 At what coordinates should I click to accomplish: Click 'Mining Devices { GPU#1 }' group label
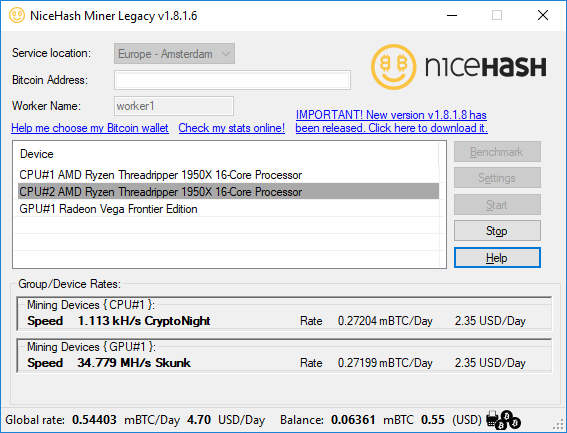[91, 347]
